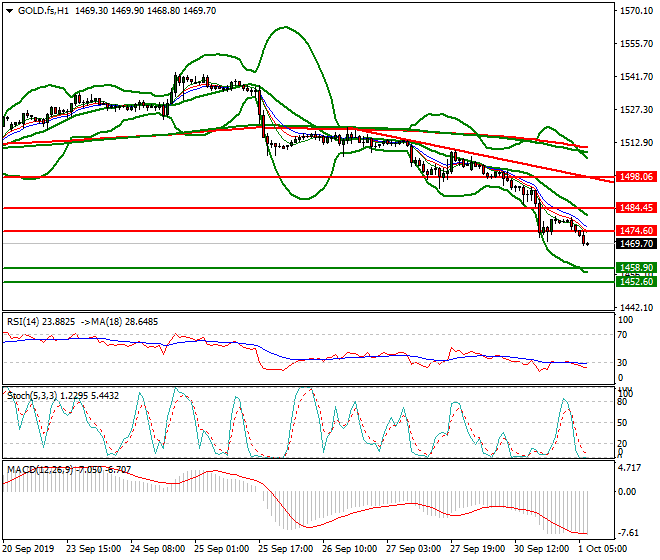The width and height of the screenshot is (660, 560).
Task: Select the 1458.90 green support label
Action: 636,268
